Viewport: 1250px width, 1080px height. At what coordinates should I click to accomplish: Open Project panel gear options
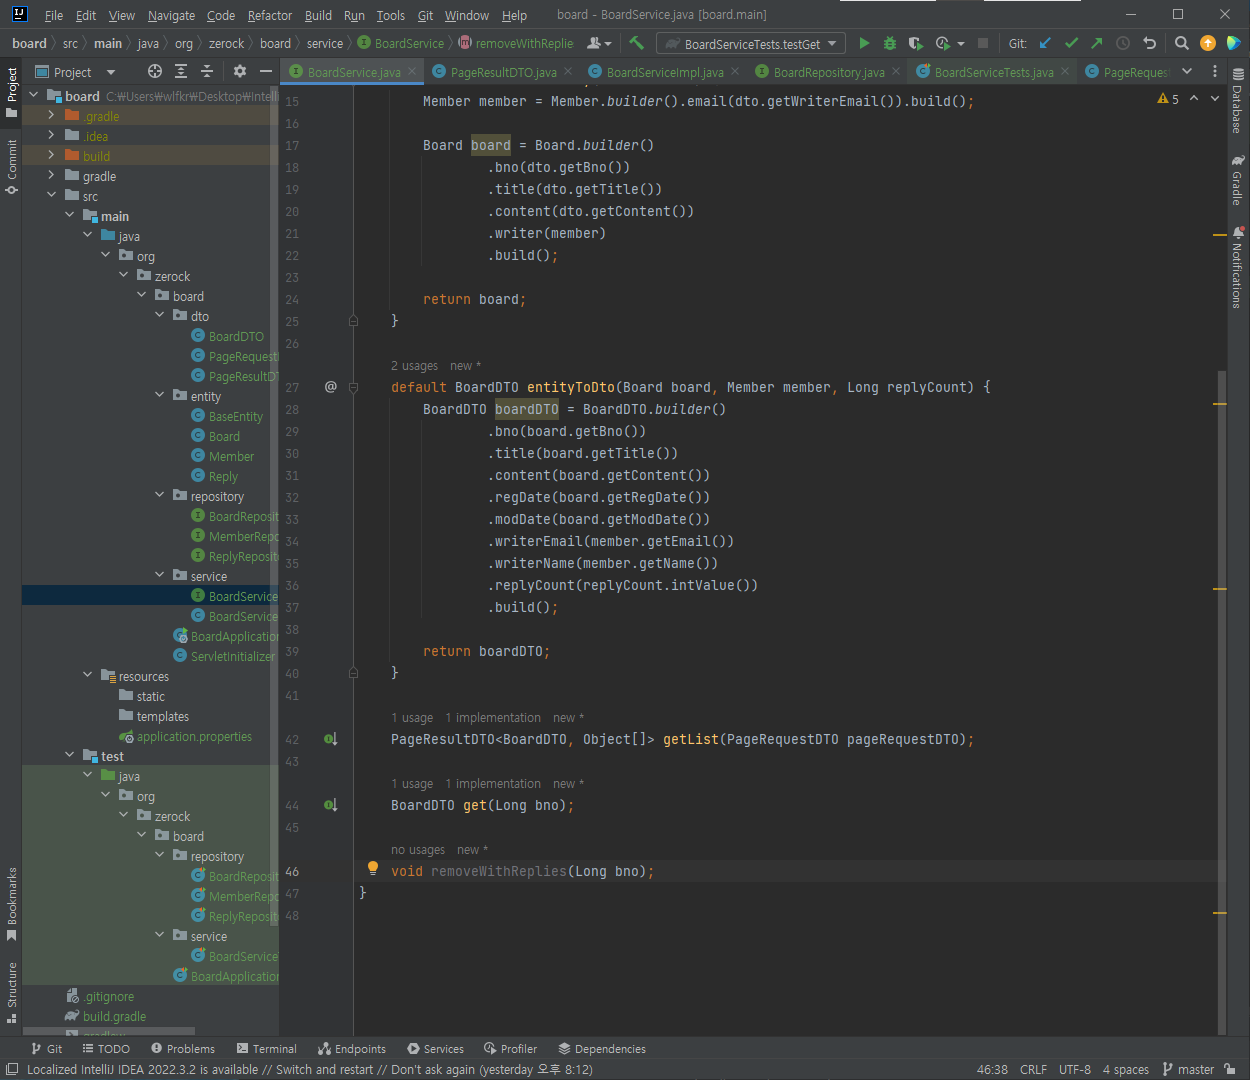pyautogui.click(x=239, y=71)
